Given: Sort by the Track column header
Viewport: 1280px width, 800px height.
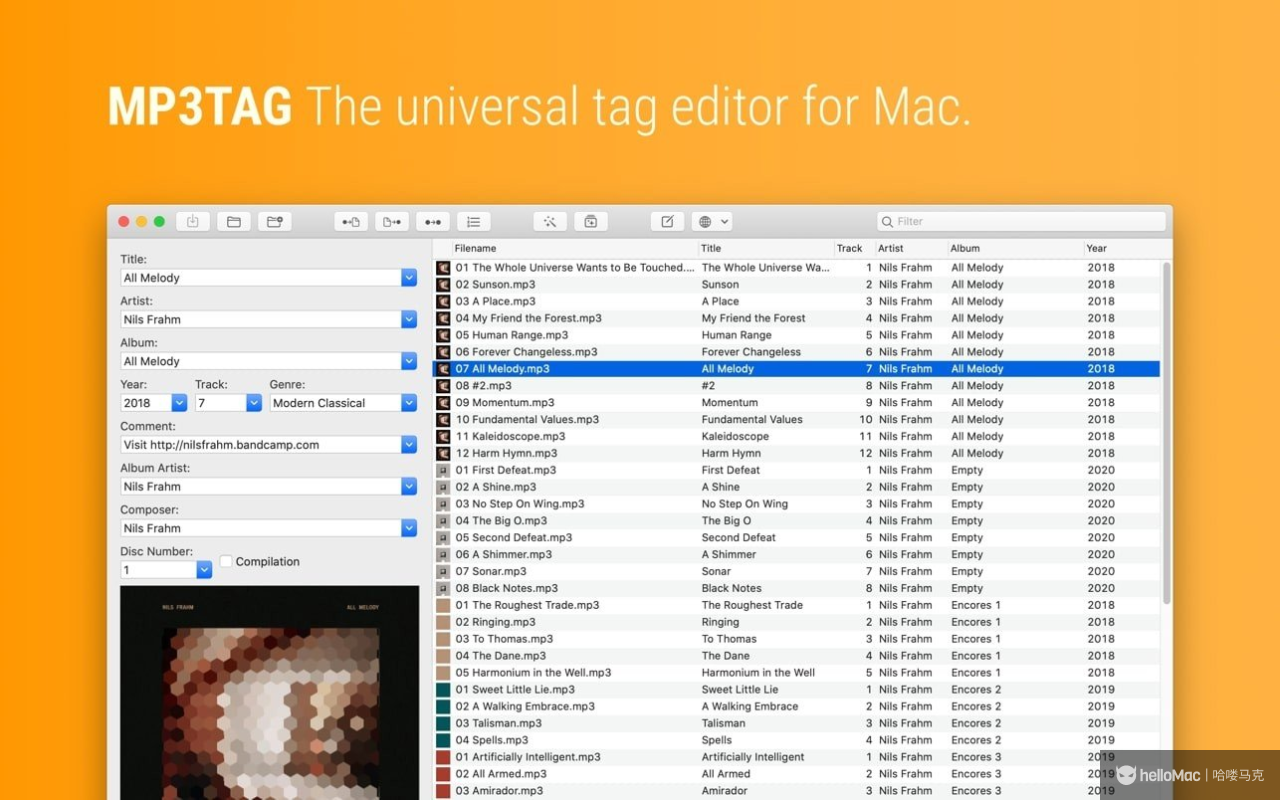Looking at the screenshot, I should tap(849, 248).
